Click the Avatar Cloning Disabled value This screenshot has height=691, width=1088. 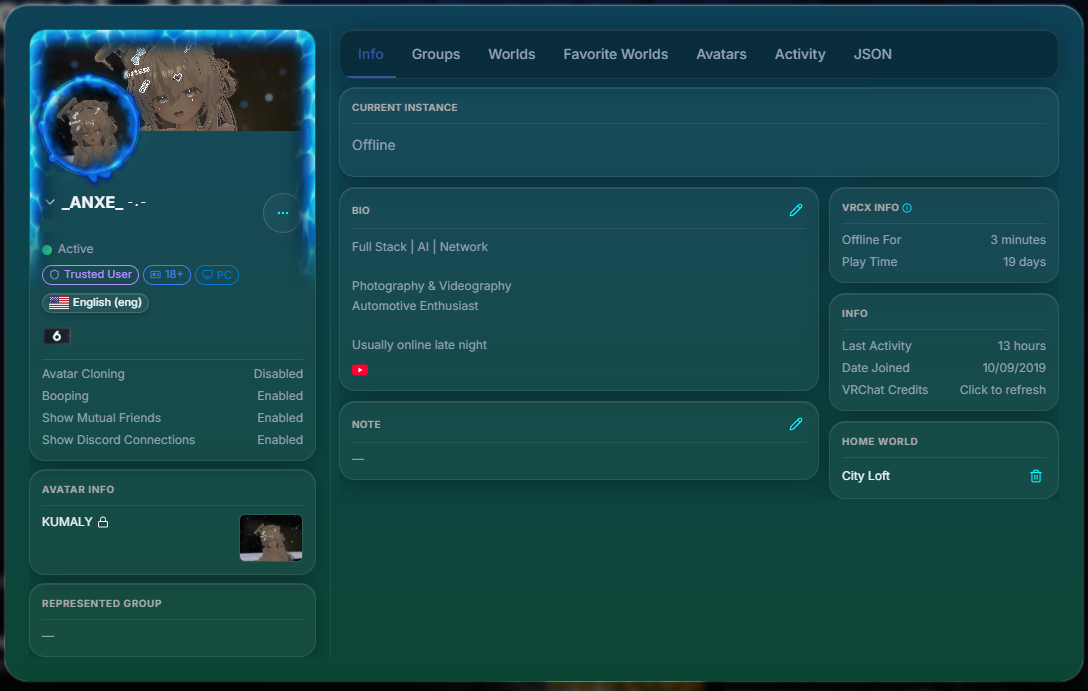click(278, 374)
